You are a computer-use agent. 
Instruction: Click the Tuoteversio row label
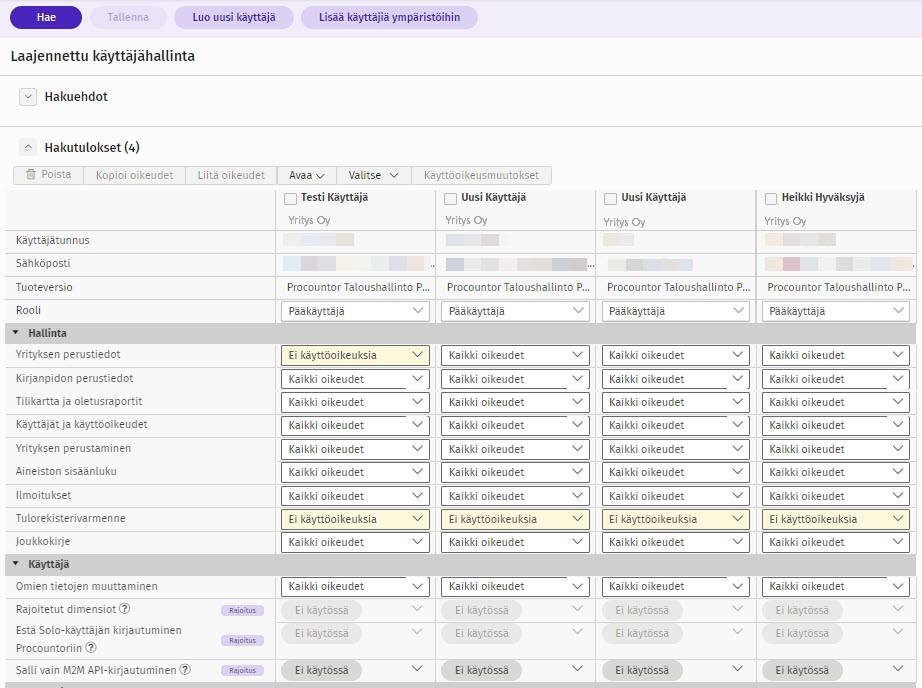[x=44, y=288]
